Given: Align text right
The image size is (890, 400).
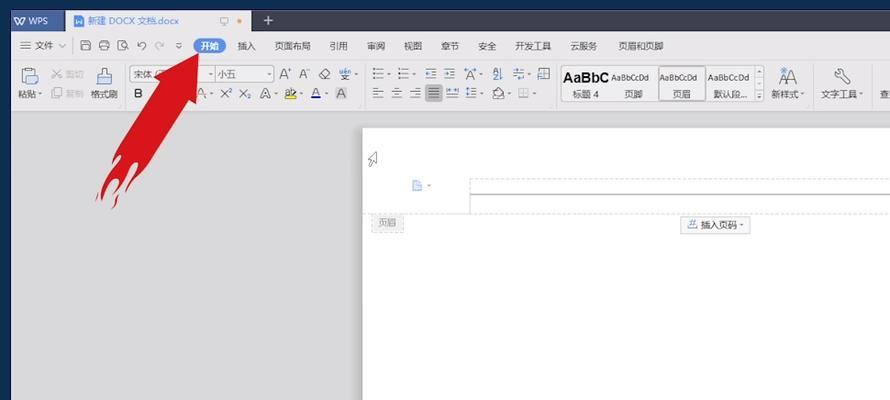Looking at the screenshot, I should point(415,94).
